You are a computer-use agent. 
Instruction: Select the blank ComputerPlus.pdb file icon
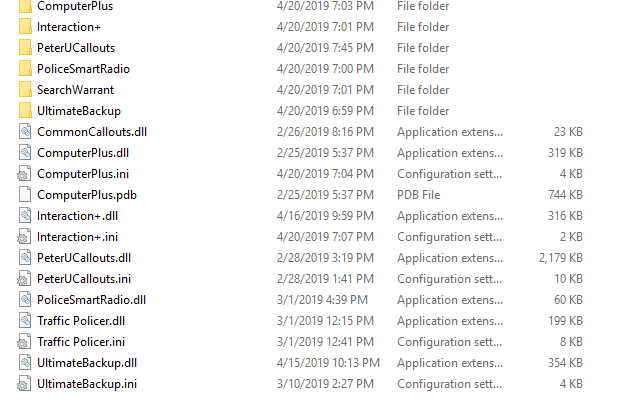pos(25,194)
